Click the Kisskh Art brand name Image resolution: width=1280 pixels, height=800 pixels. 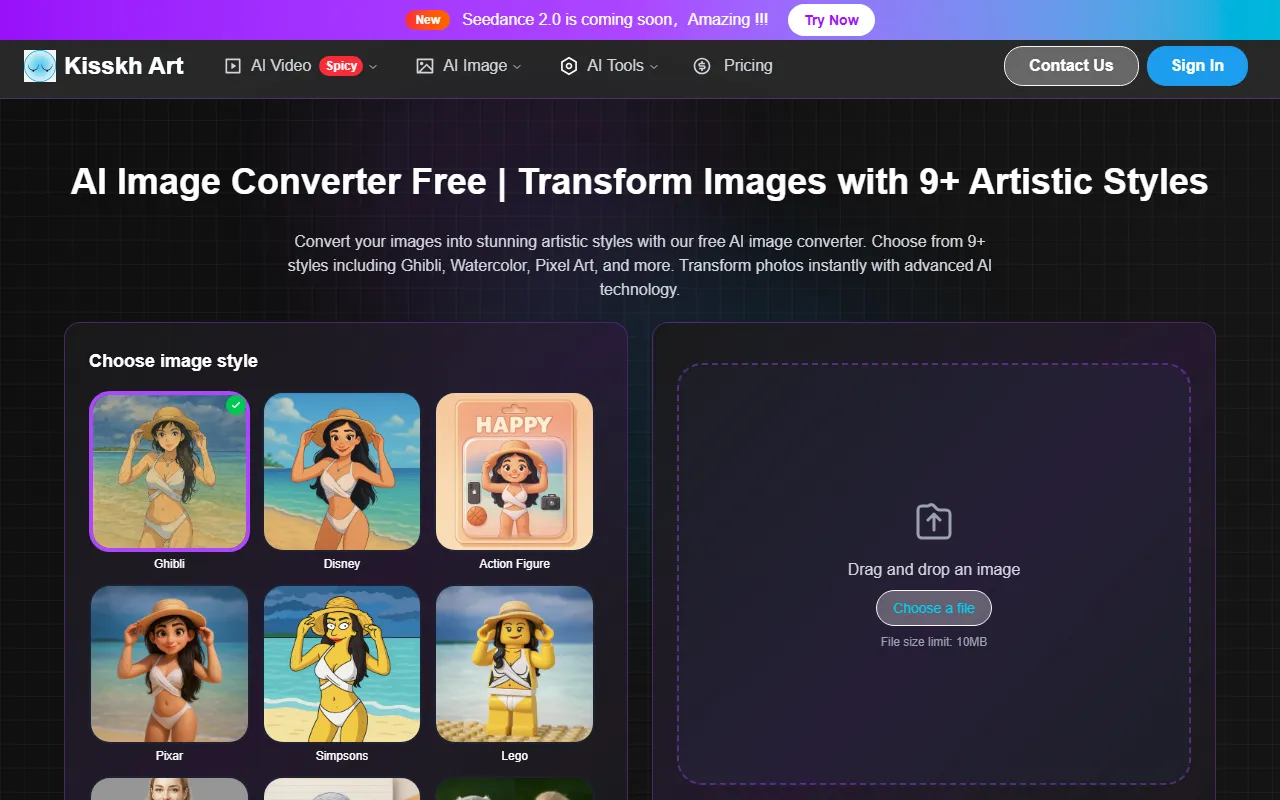point(124,66)
